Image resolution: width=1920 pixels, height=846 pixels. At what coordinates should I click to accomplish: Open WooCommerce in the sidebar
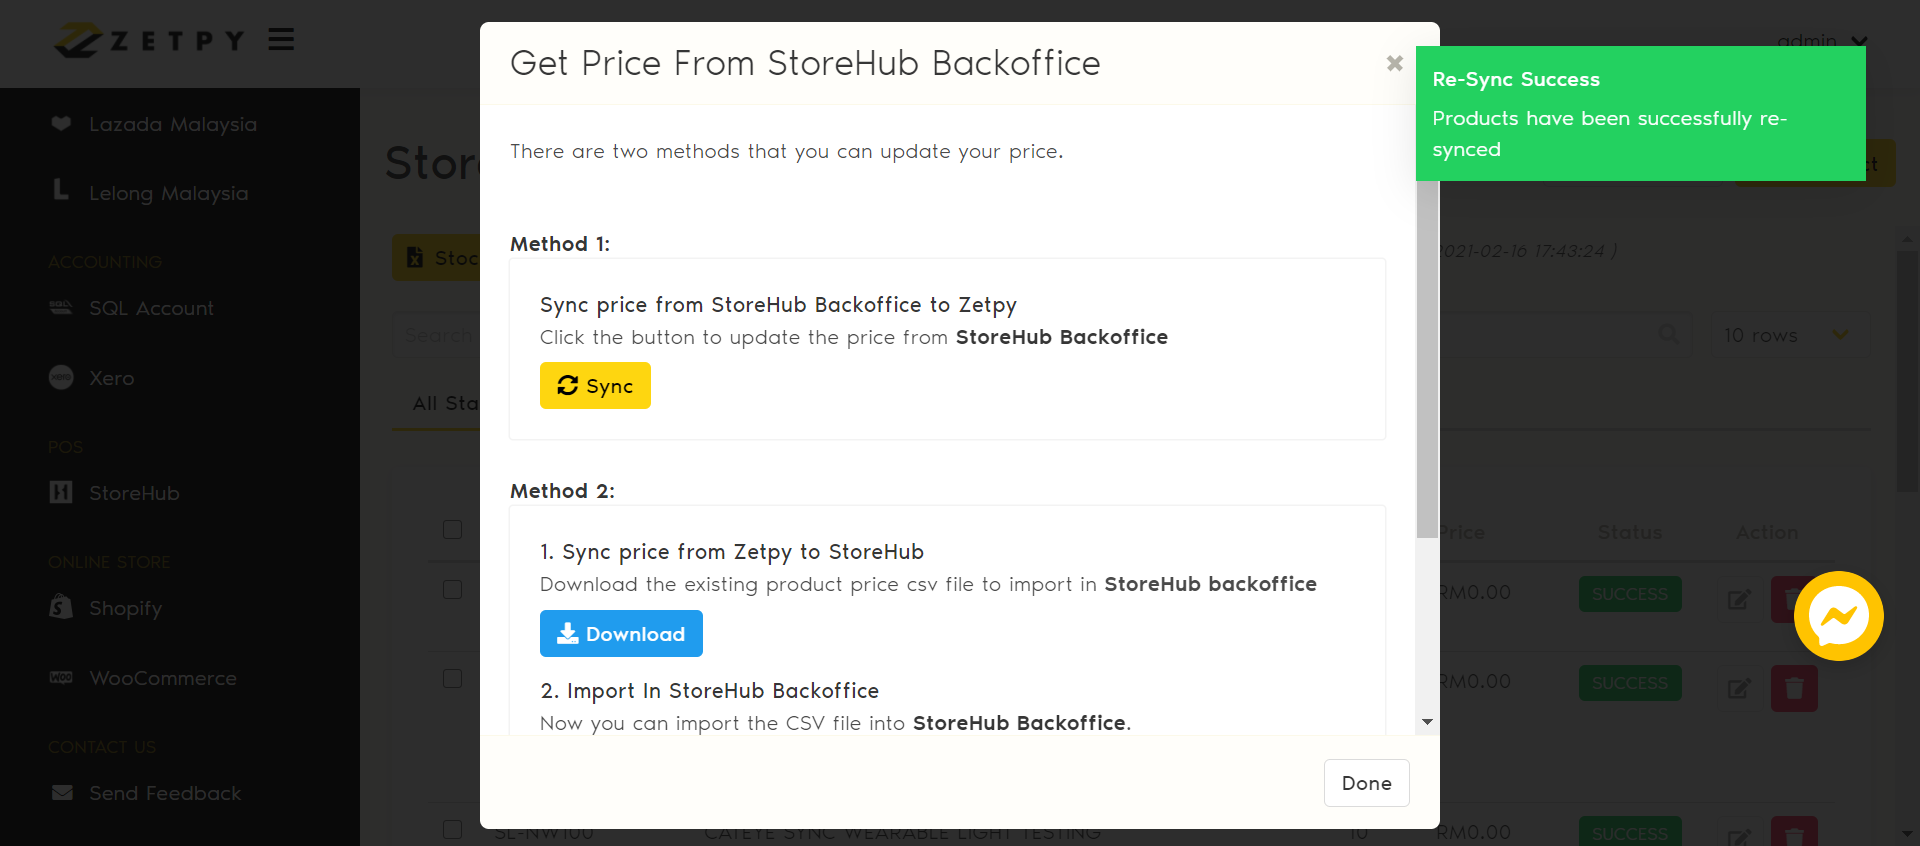(x=162, y=679)
